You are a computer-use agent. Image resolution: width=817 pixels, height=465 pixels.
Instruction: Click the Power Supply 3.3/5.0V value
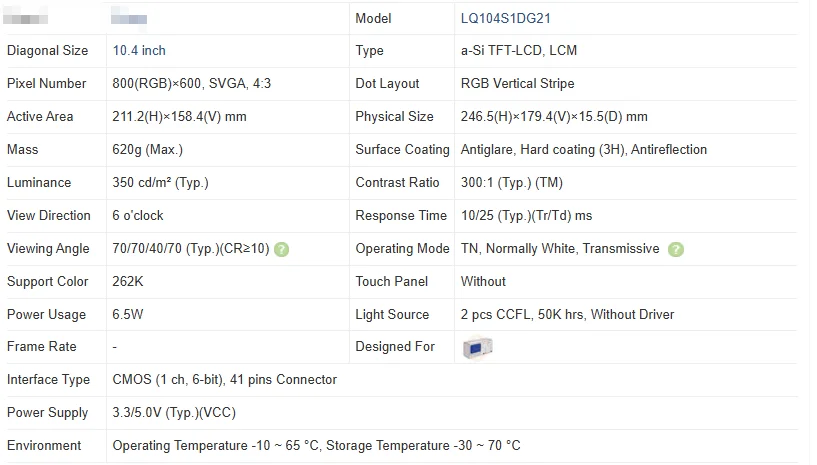[174, 413]
